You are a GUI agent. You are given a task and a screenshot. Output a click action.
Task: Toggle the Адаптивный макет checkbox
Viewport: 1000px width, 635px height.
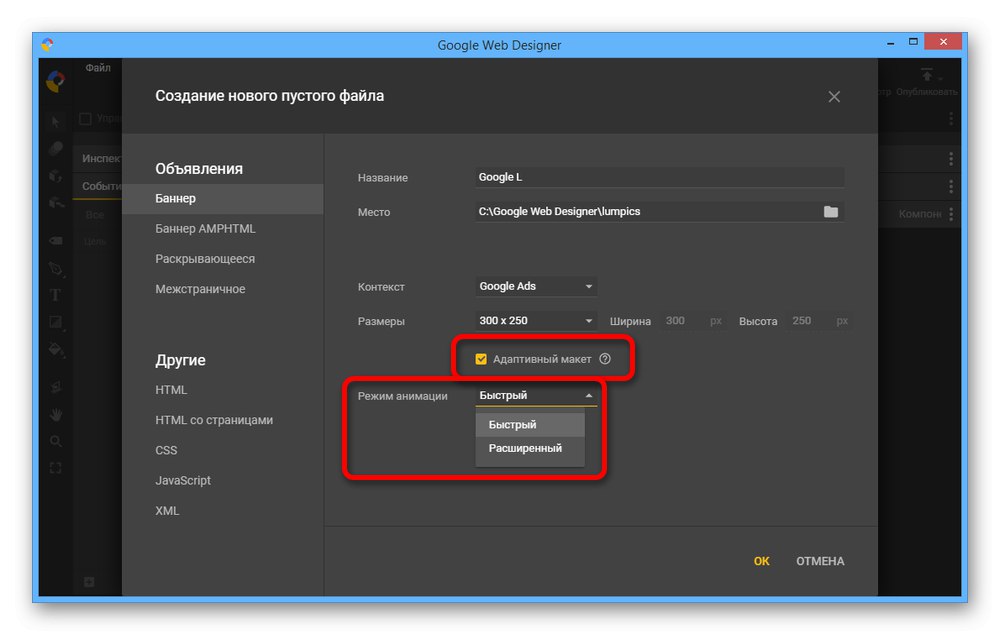481,359
